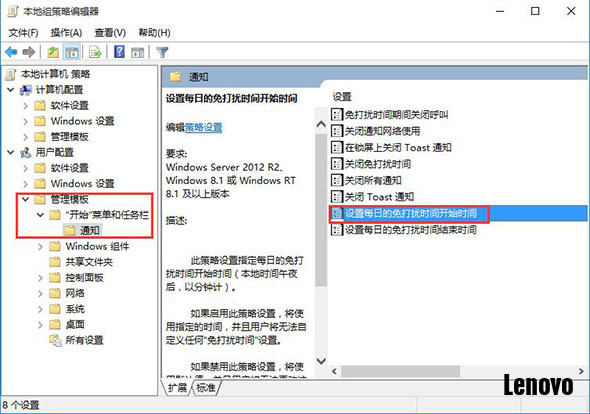Click the 策略设置 link
This screenshot has width=590, height=414.
point(203,128)
